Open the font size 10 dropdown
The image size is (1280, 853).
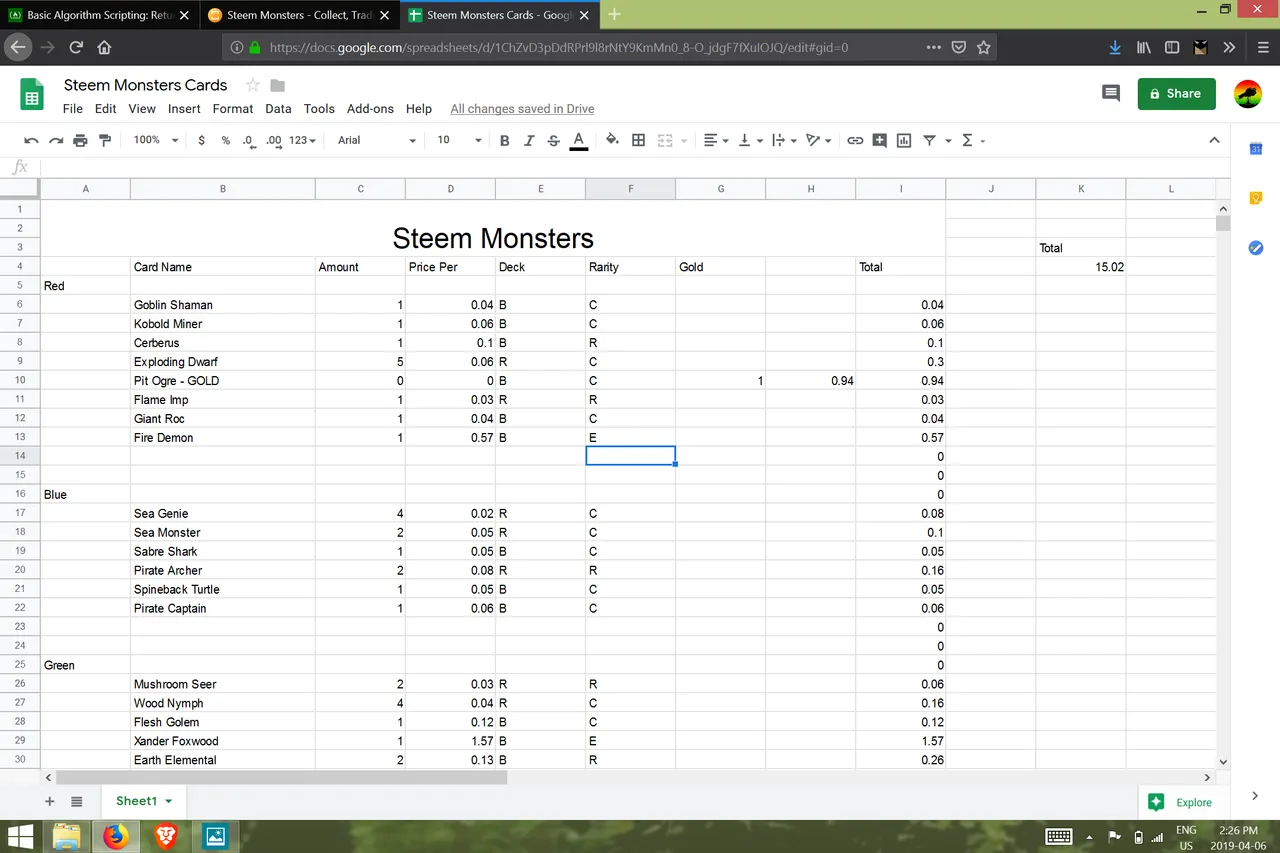click(459, 140)
